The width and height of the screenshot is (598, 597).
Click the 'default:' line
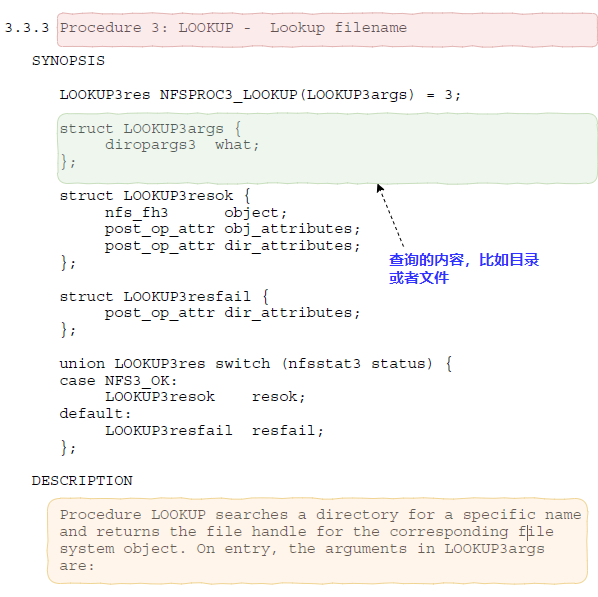(95, 414)
